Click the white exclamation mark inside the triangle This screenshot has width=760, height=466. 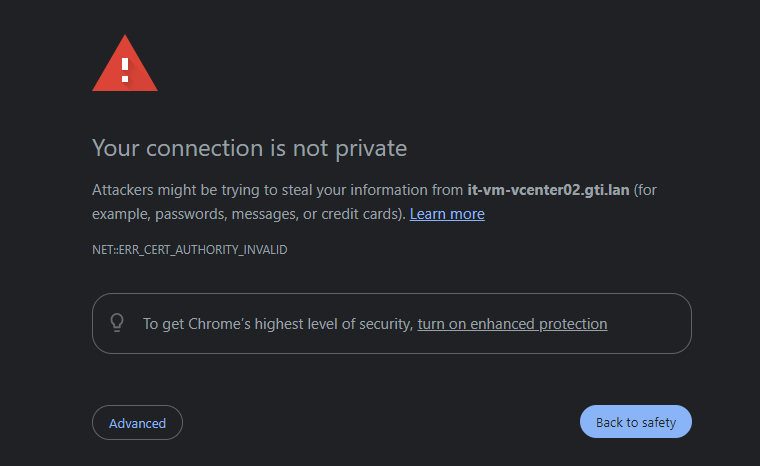[125, 70]
